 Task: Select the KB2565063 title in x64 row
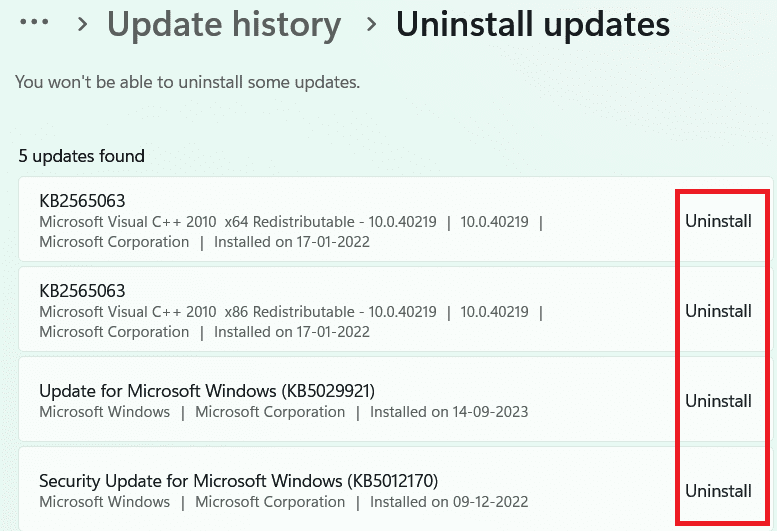pos(82,201)
